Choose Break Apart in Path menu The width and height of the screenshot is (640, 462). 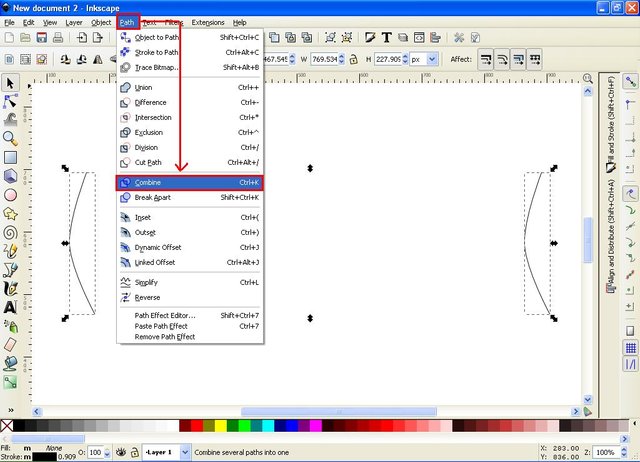(x=190, y=198)
